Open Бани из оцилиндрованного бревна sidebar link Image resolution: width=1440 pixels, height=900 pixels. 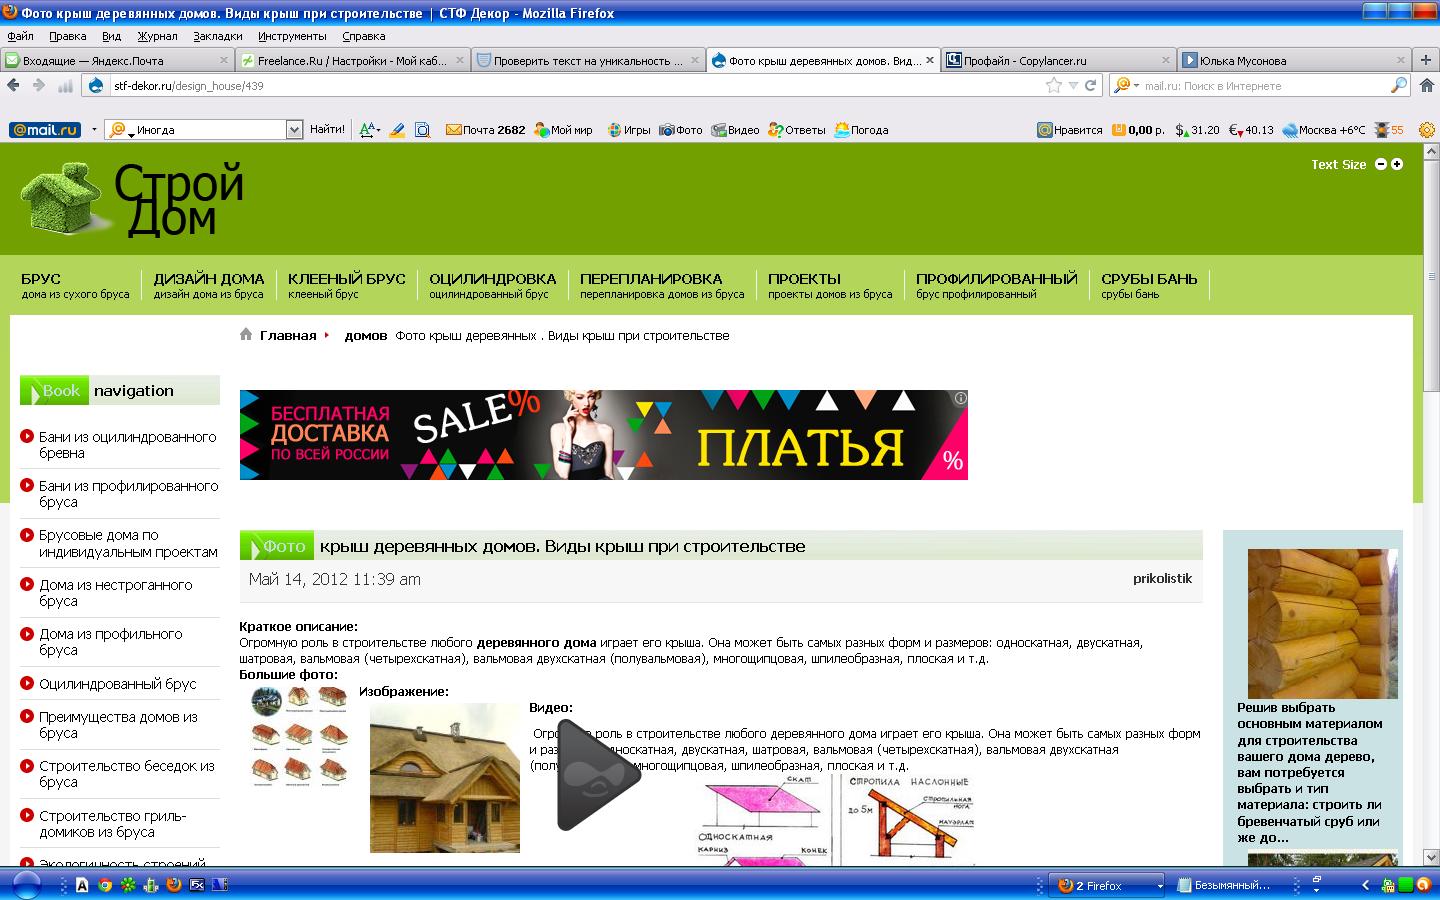pyautogui.click(x=127, y=445)
